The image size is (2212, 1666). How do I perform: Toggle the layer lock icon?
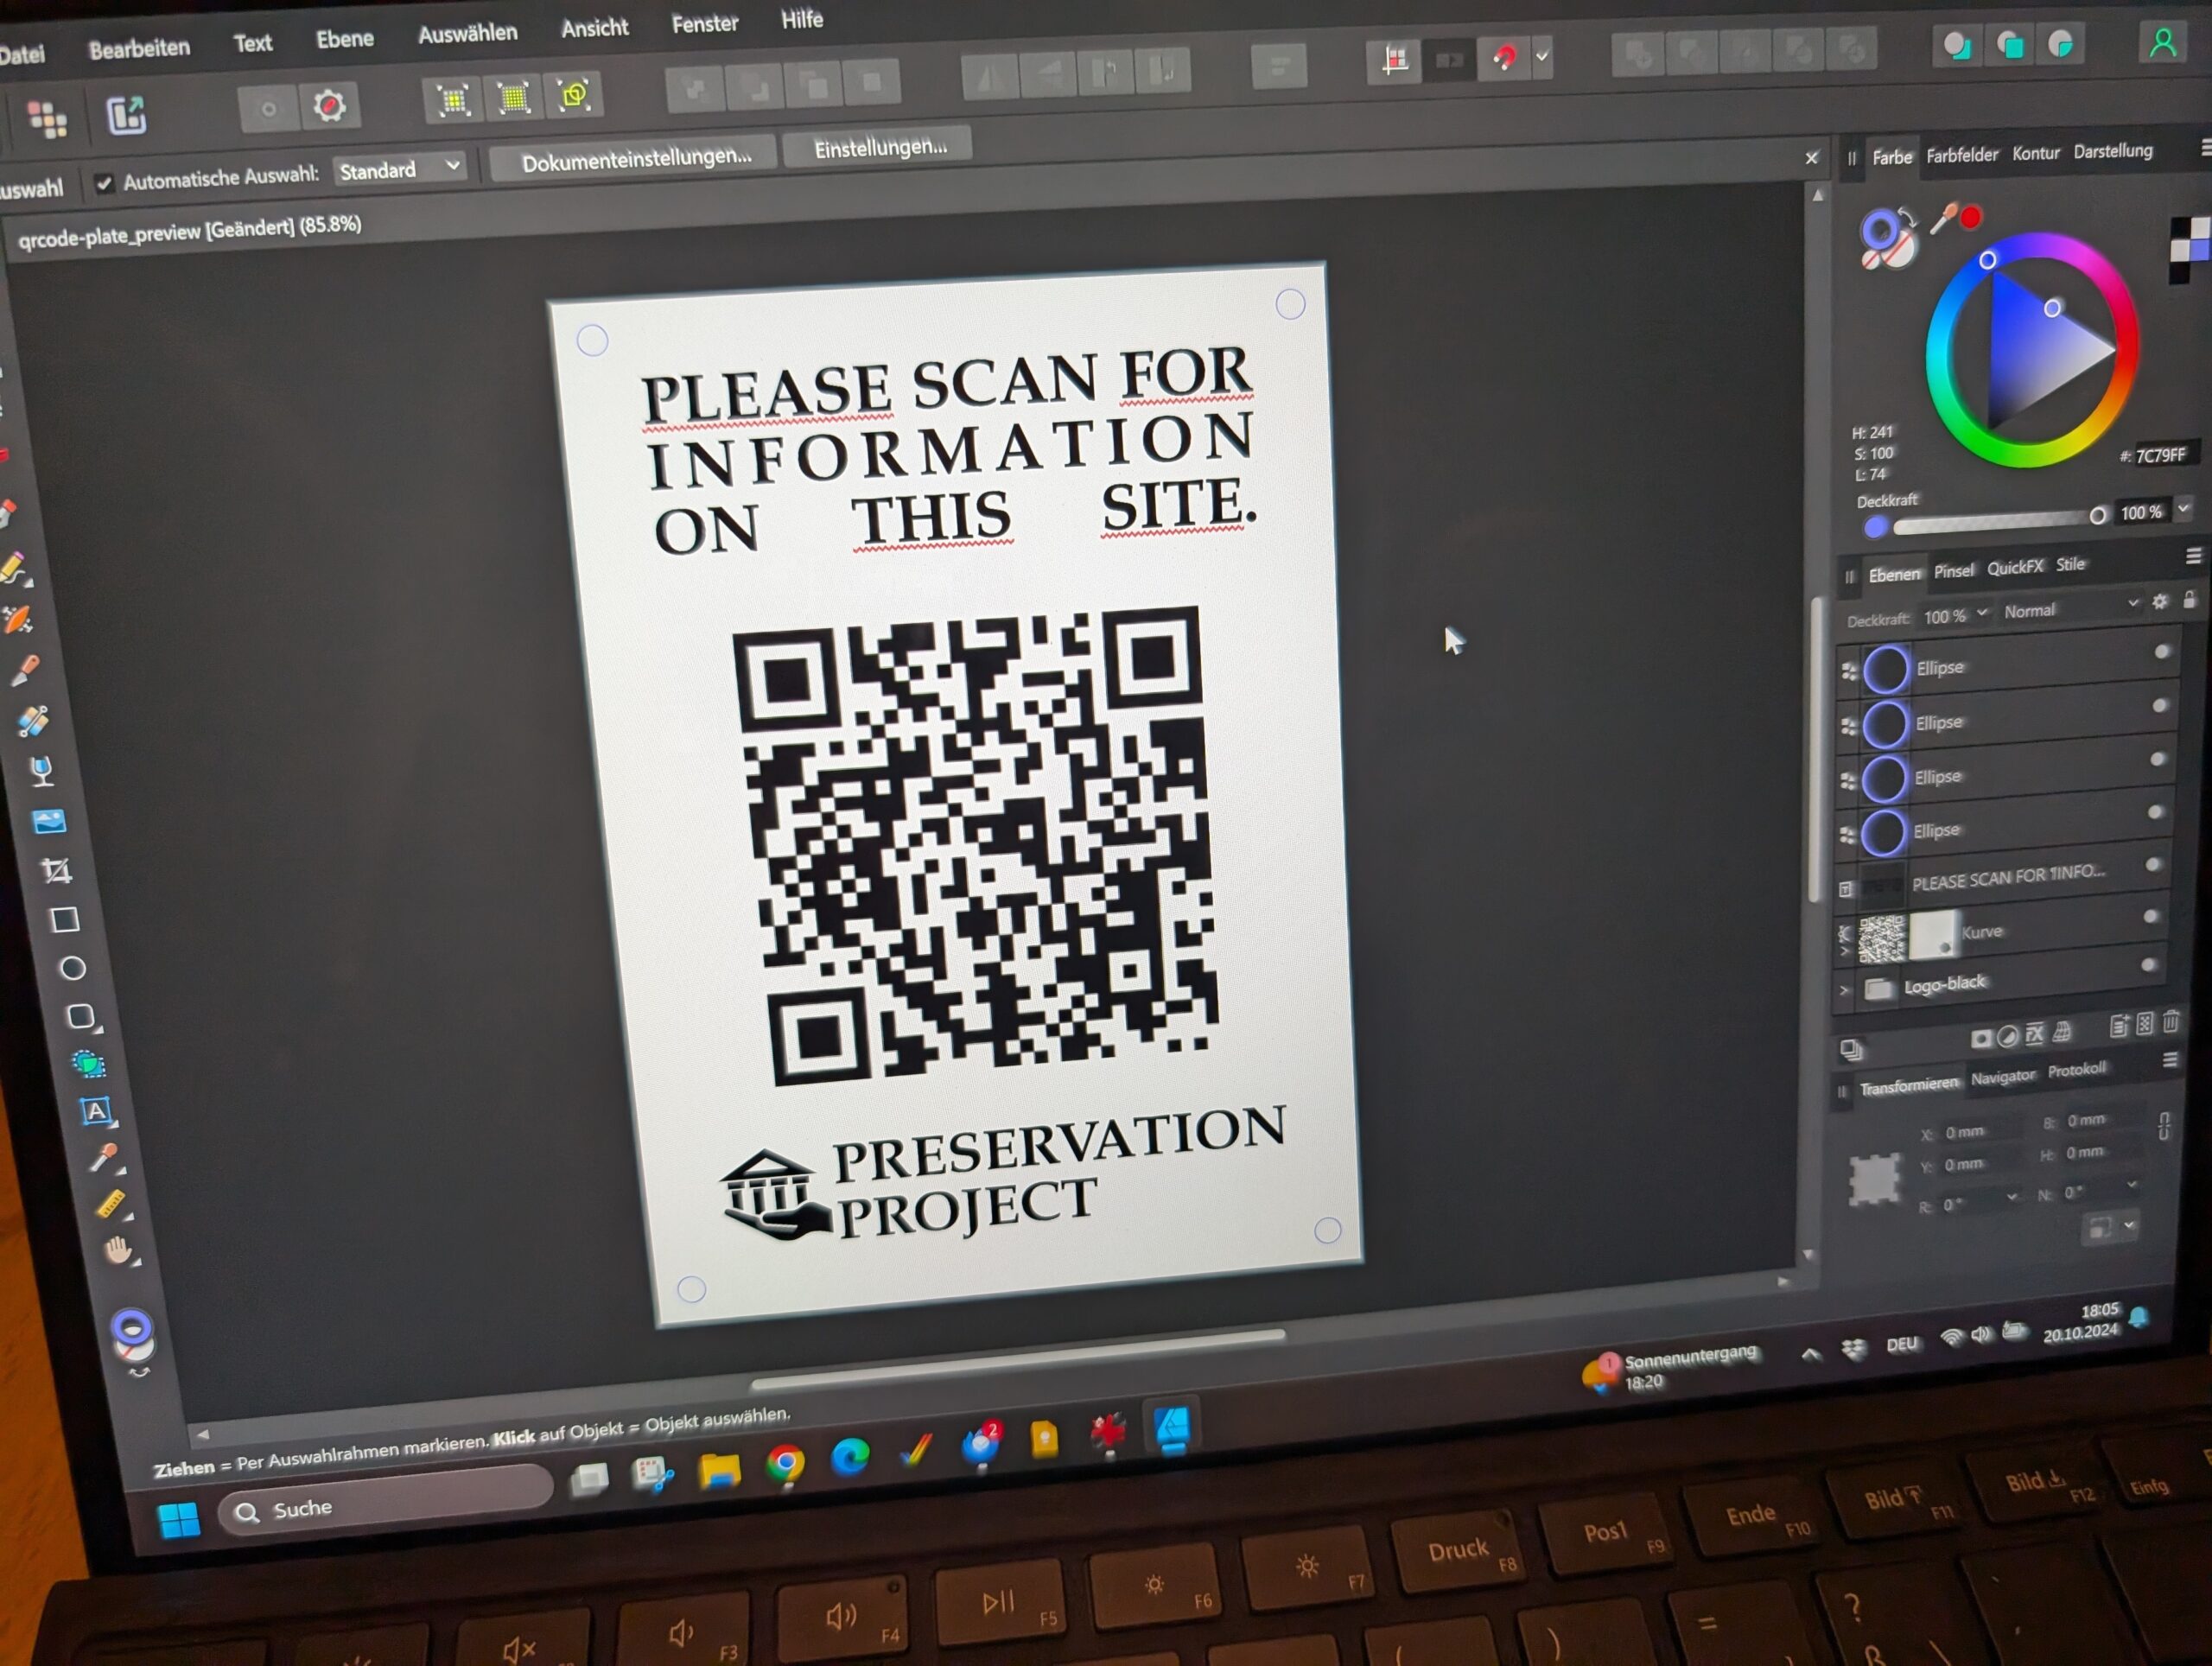point(2190,599)
